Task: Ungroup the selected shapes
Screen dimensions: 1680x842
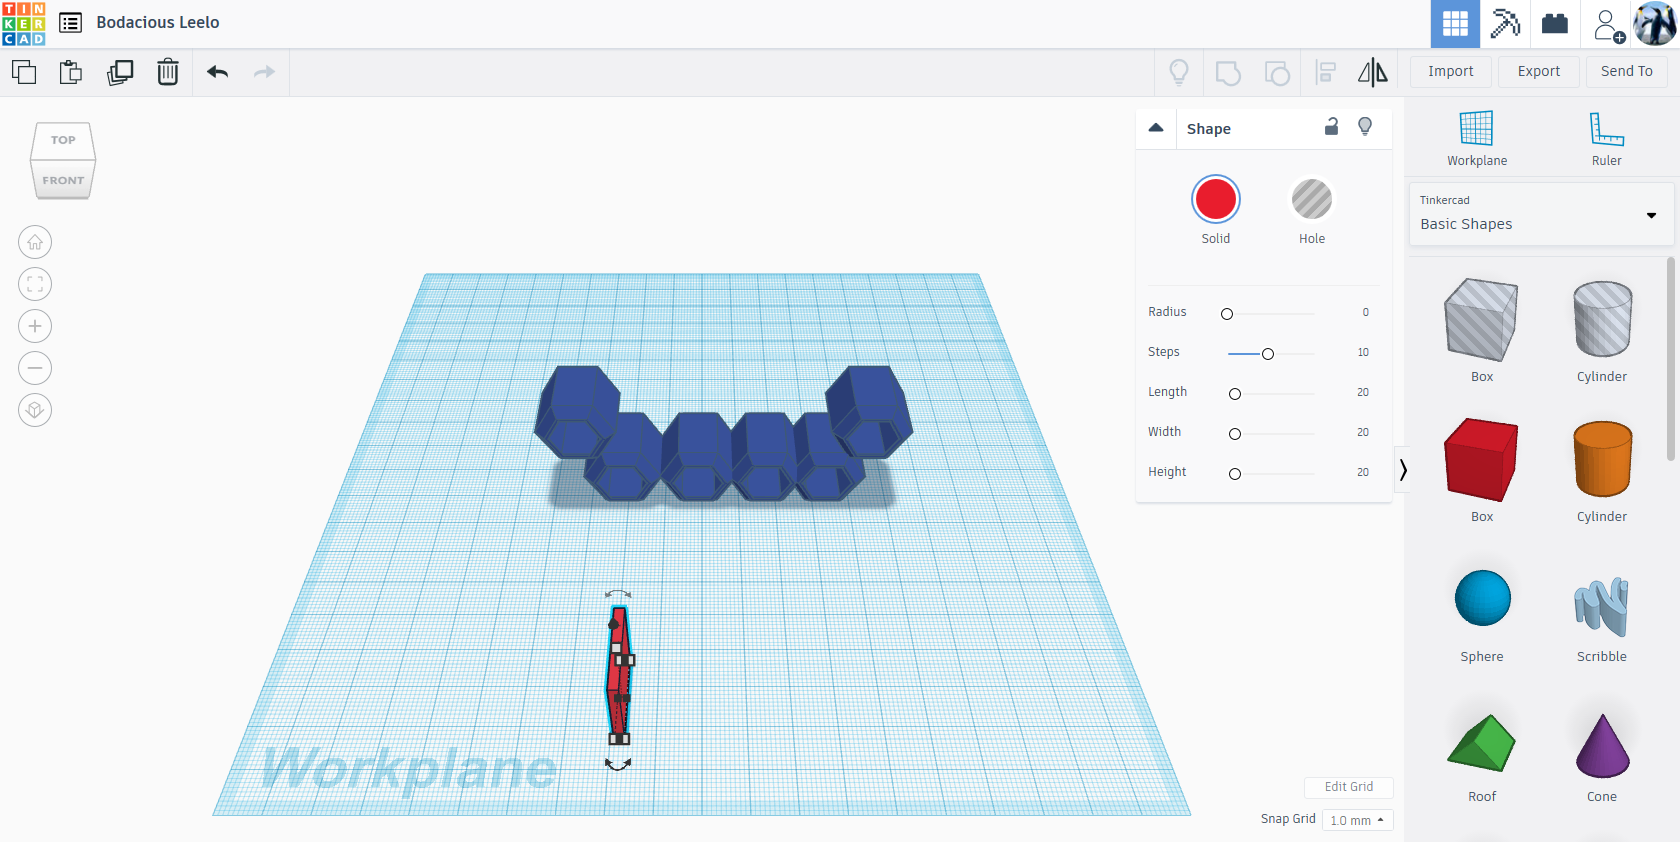Action: (x=1277, y=72)
